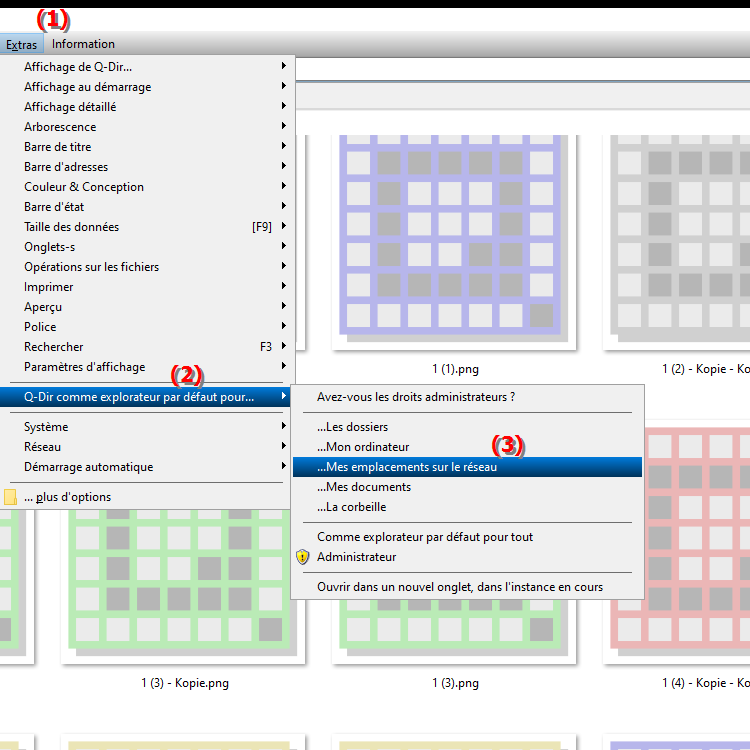The image size is (750, 750).
Task: Open the Information menu
Action: (x=83, y=44)
